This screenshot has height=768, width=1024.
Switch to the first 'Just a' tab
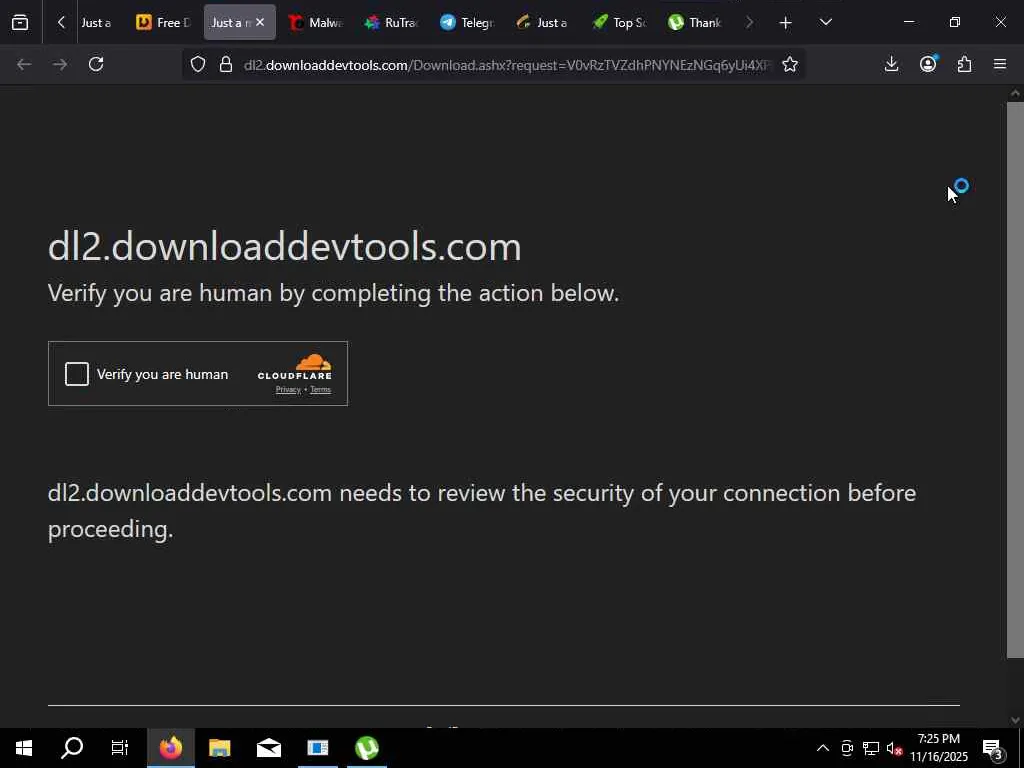pyautogui.click(x=95, y=23)
